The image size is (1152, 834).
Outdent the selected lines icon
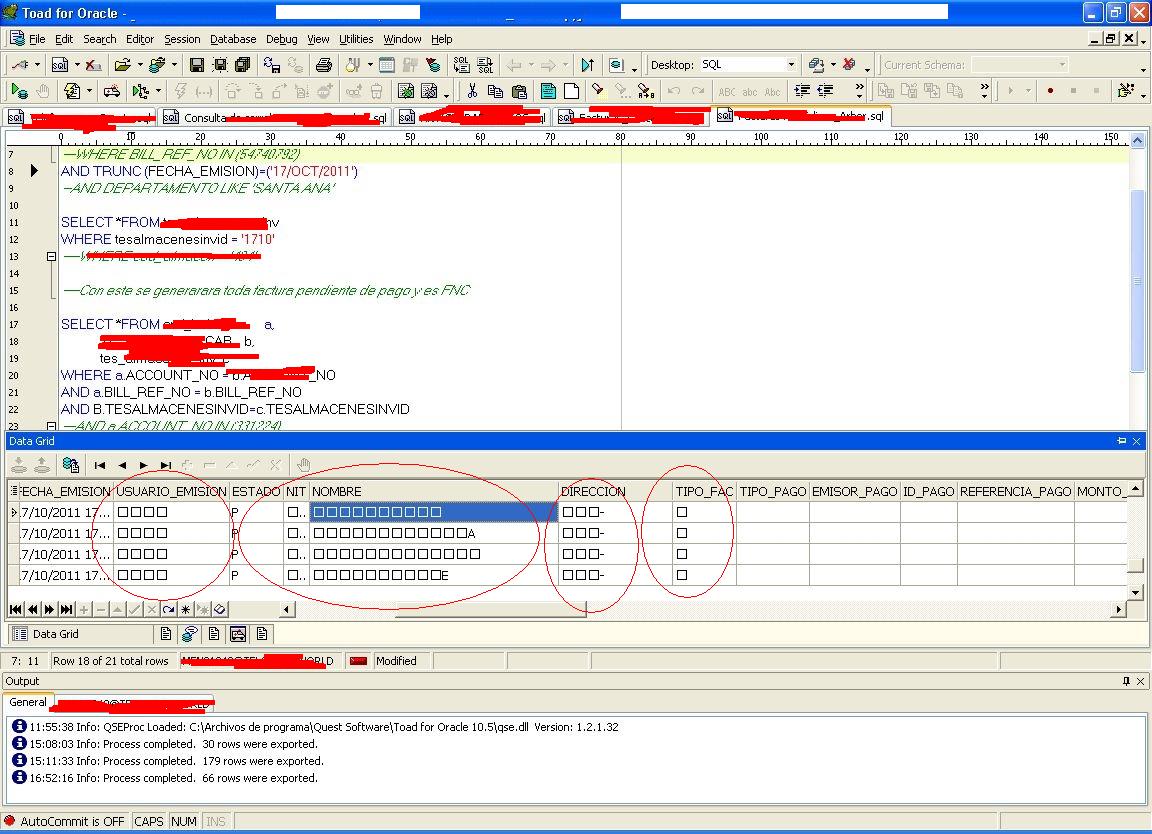tap(826, 91)
